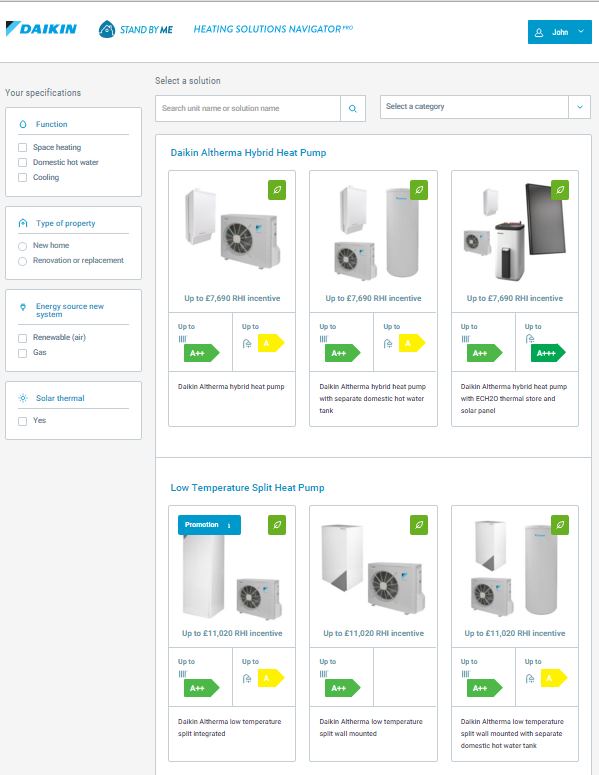Click yellow A label on split integrated card
599x775 pixels.
click(271, 678)
